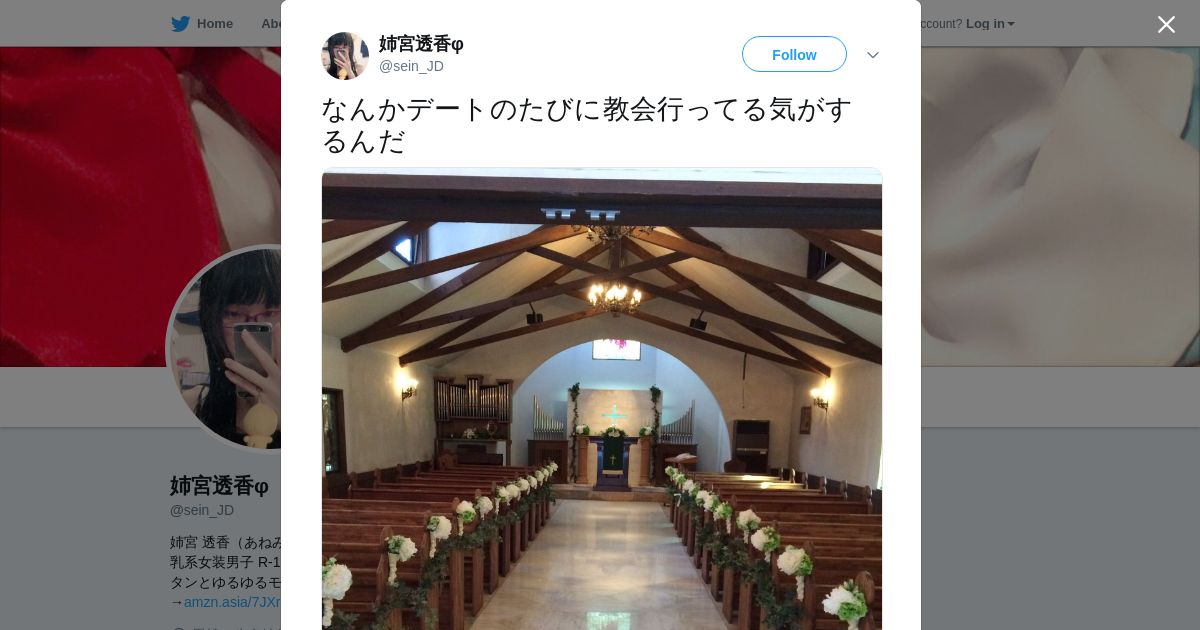The height and width of the screenshot is (630, 1200).
Task: Open the Log in dropdown
Action: click(x=990, y=24)
